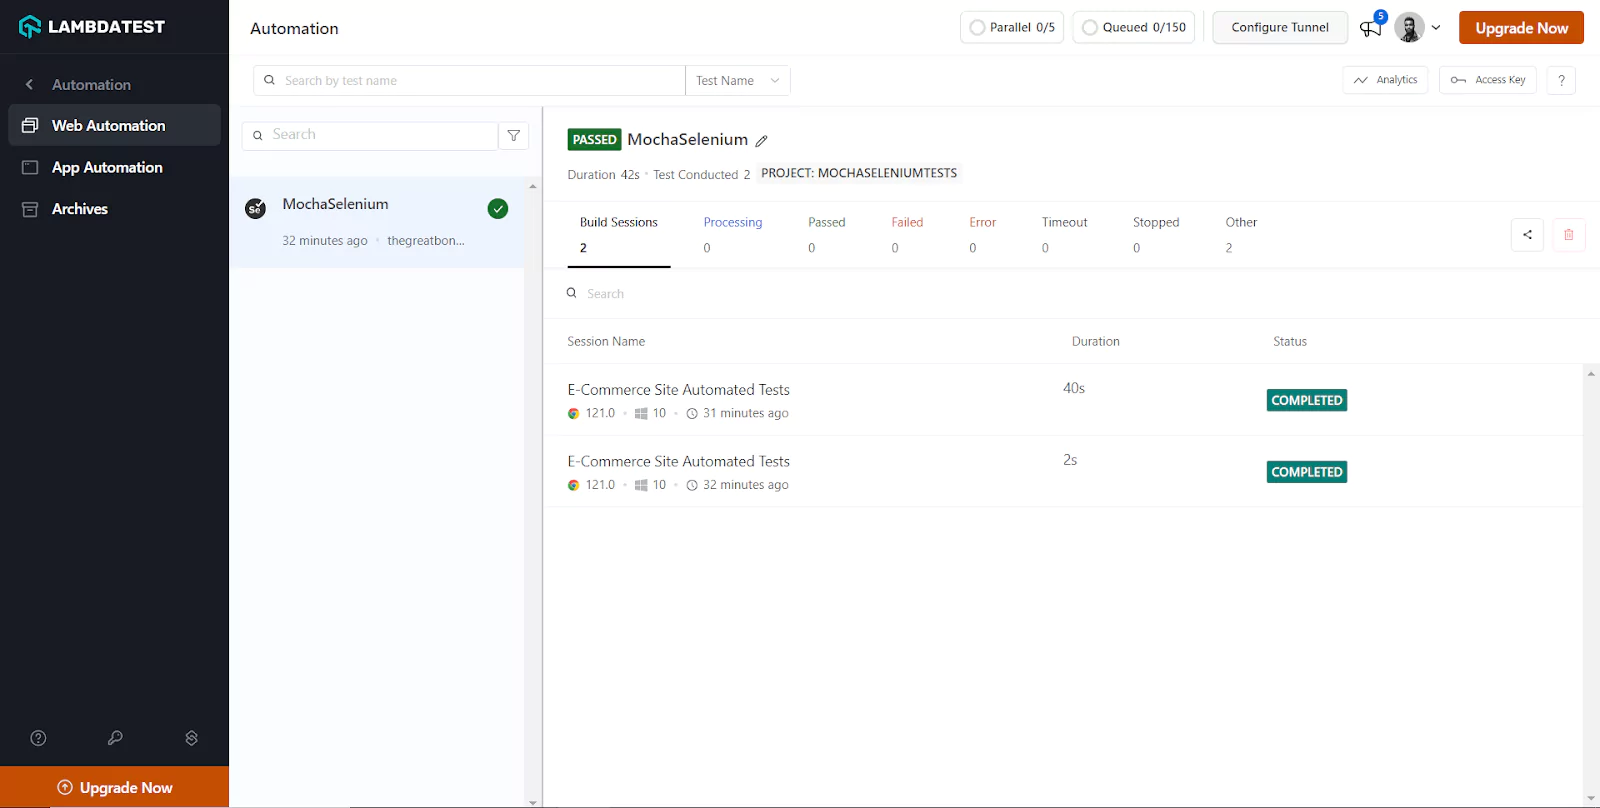The height and width of the screenshot is (808, 1600).
Task: Click the PASSED status badge
Action: 594,140
